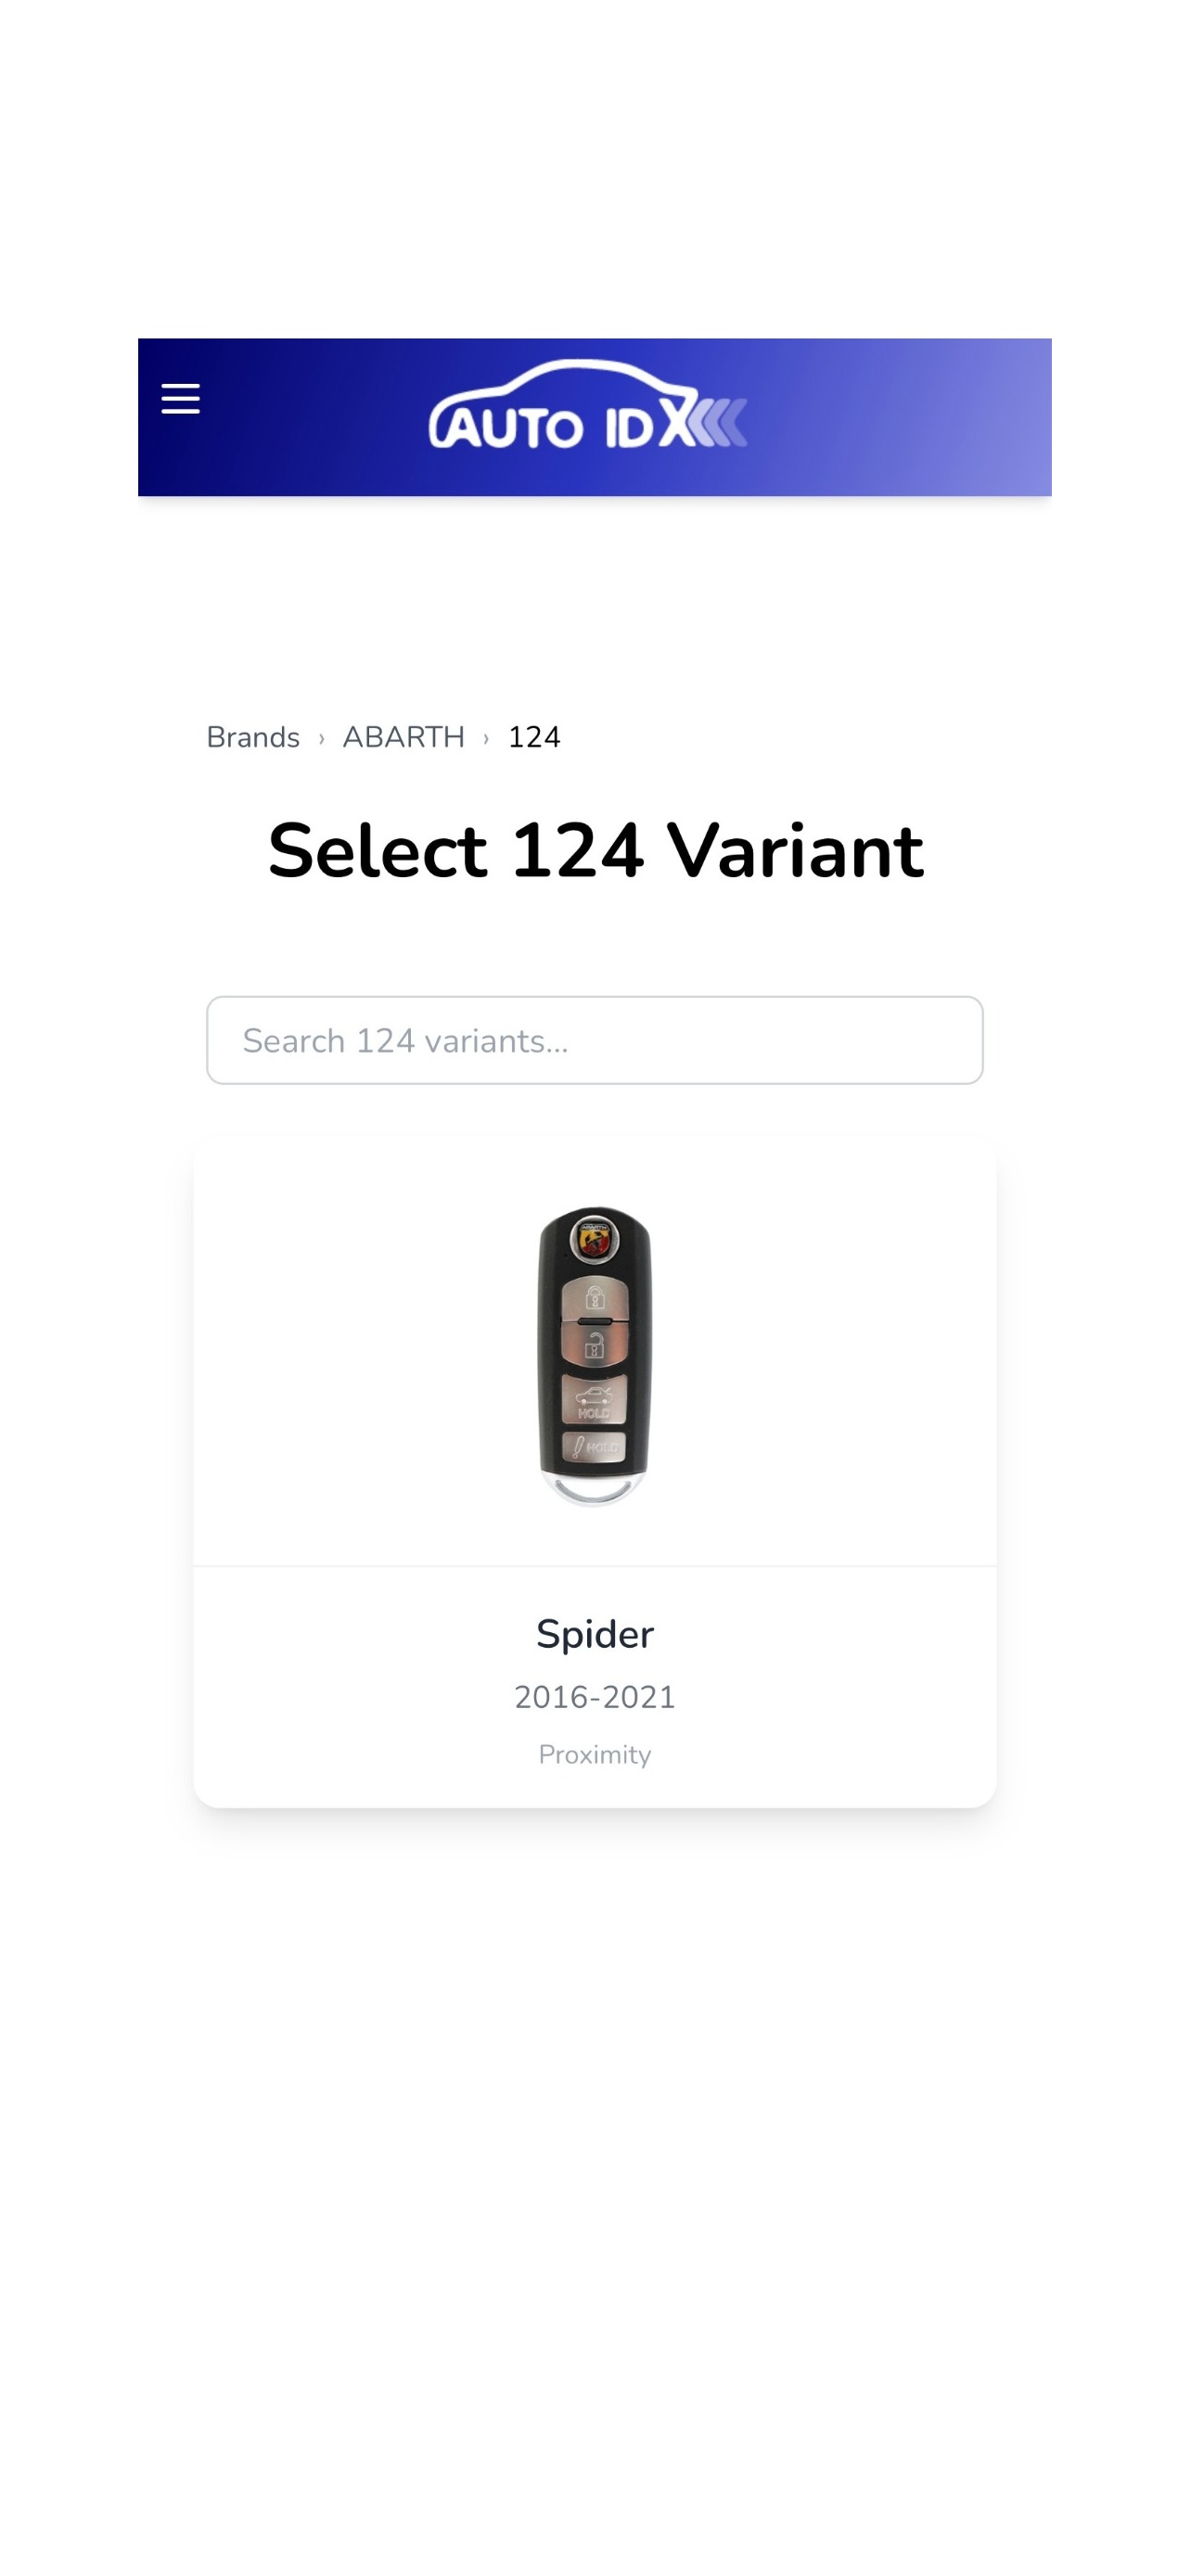Focus the Search 124 variants field
The image size is (1191, 2576).
coord(595,1040)
